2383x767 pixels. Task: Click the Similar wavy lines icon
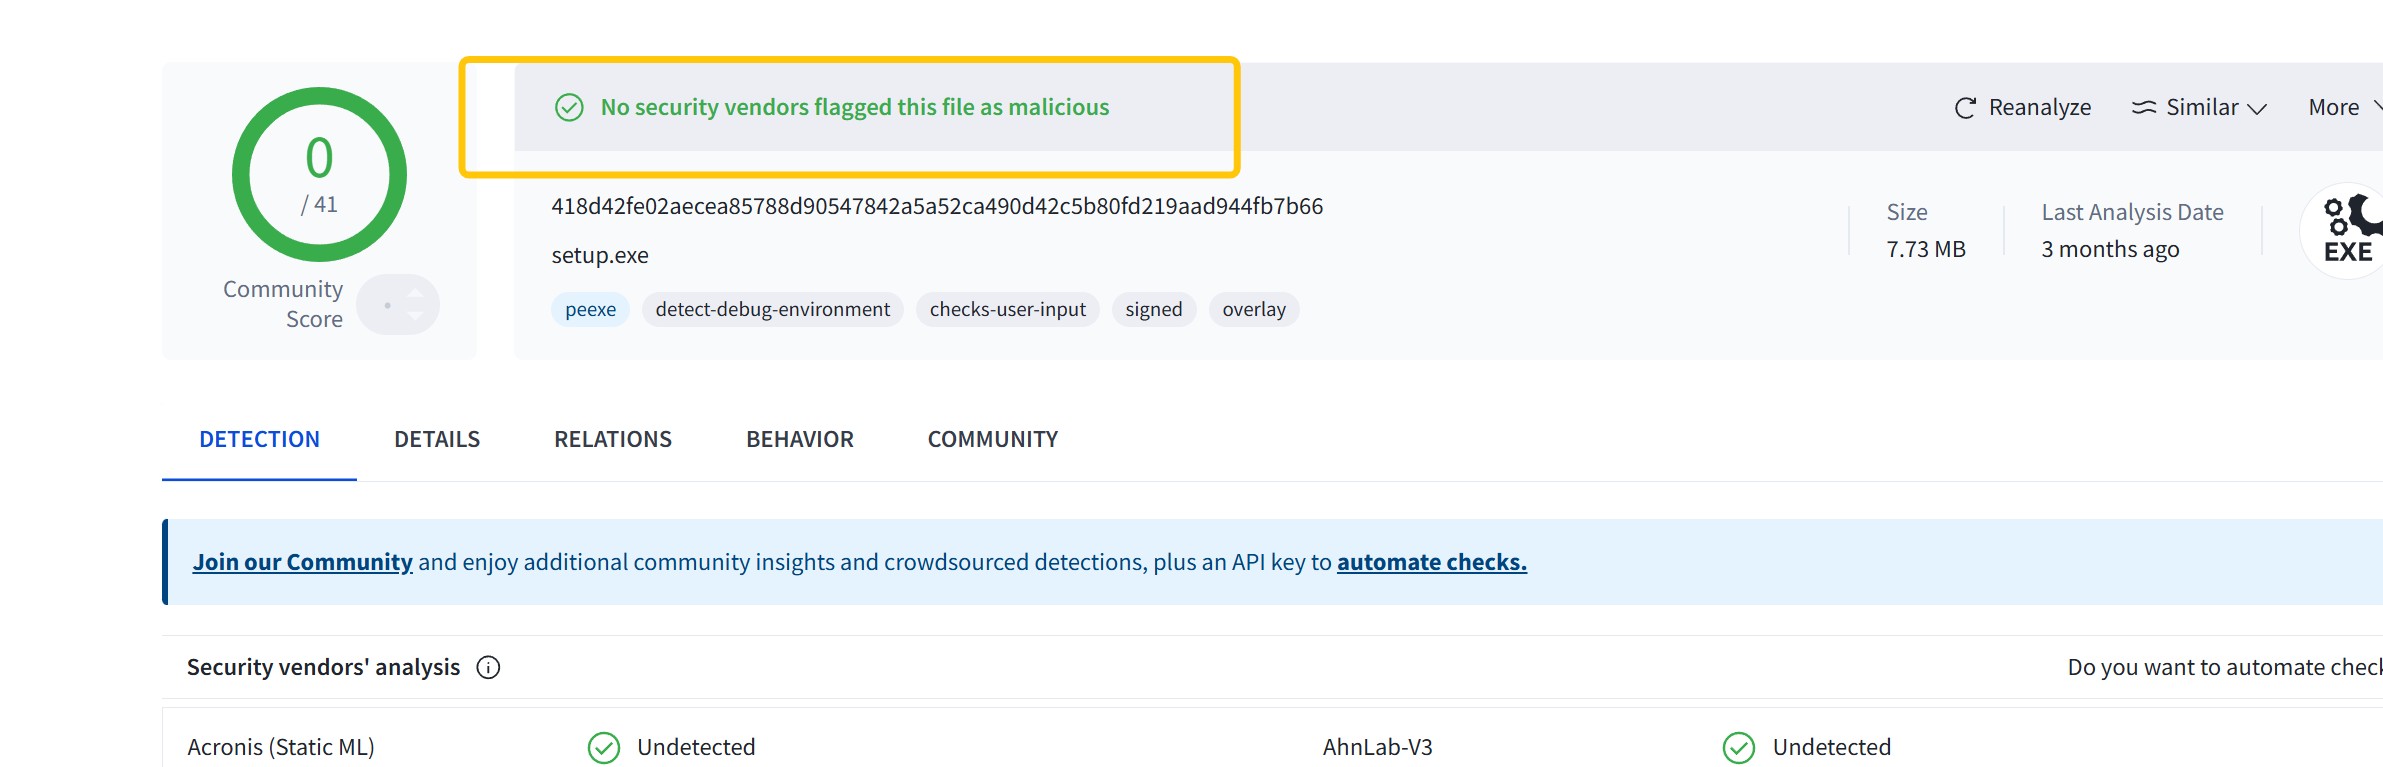pos(2143,107)
